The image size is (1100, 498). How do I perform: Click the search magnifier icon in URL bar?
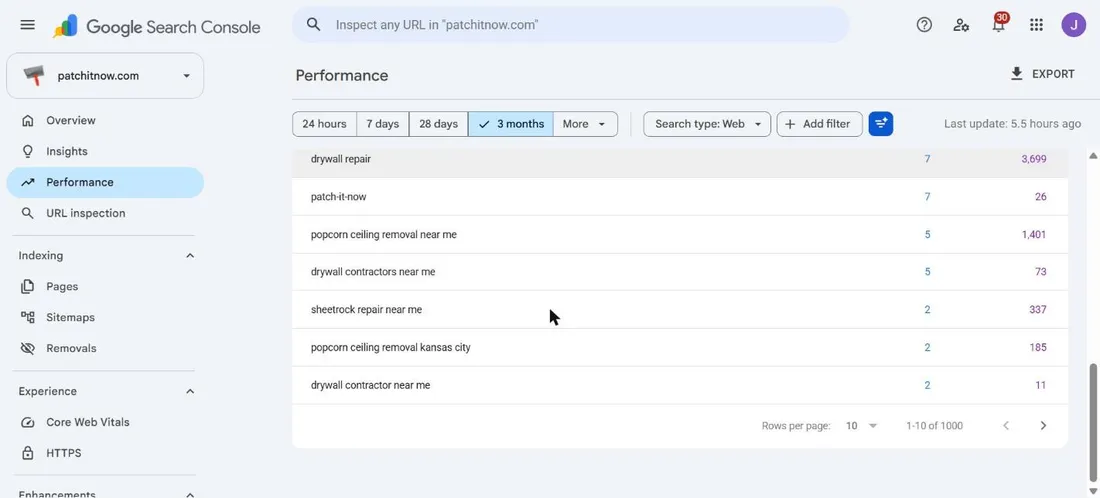(314, 25)
